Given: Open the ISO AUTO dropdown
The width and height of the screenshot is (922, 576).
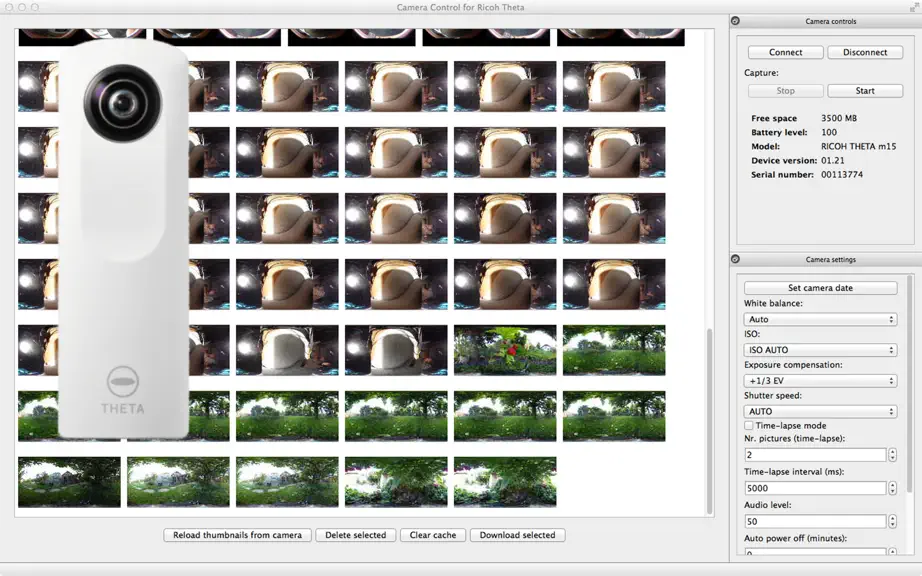Looking at the screenshot, I should (820, 350).
